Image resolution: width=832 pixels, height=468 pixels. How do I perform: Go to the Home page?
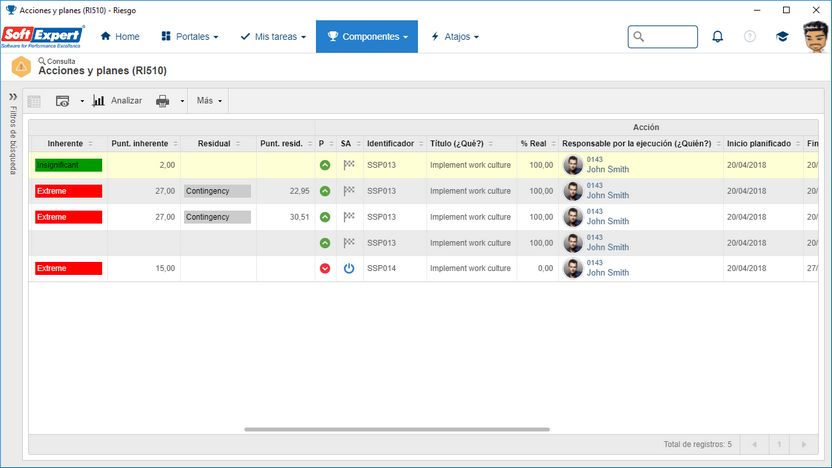pos(120,37)
